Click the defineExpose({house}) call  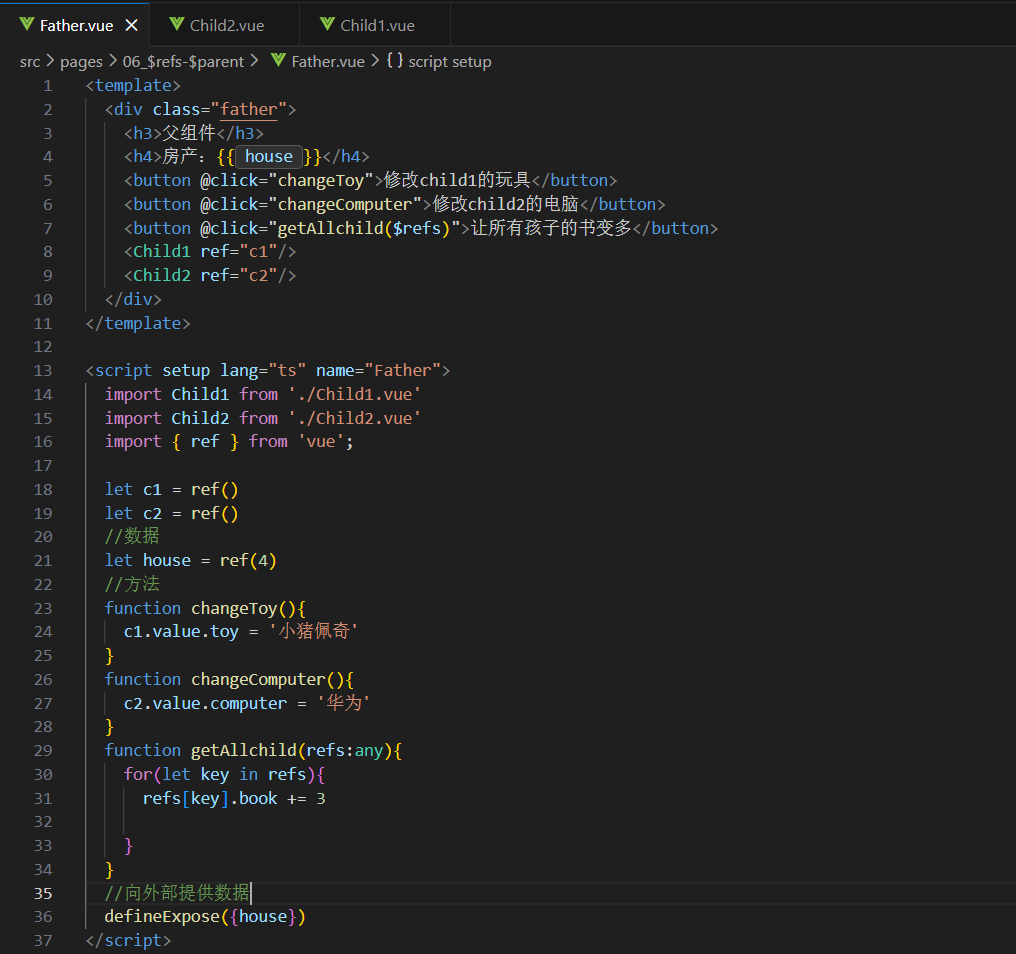(x=205, y=917)
